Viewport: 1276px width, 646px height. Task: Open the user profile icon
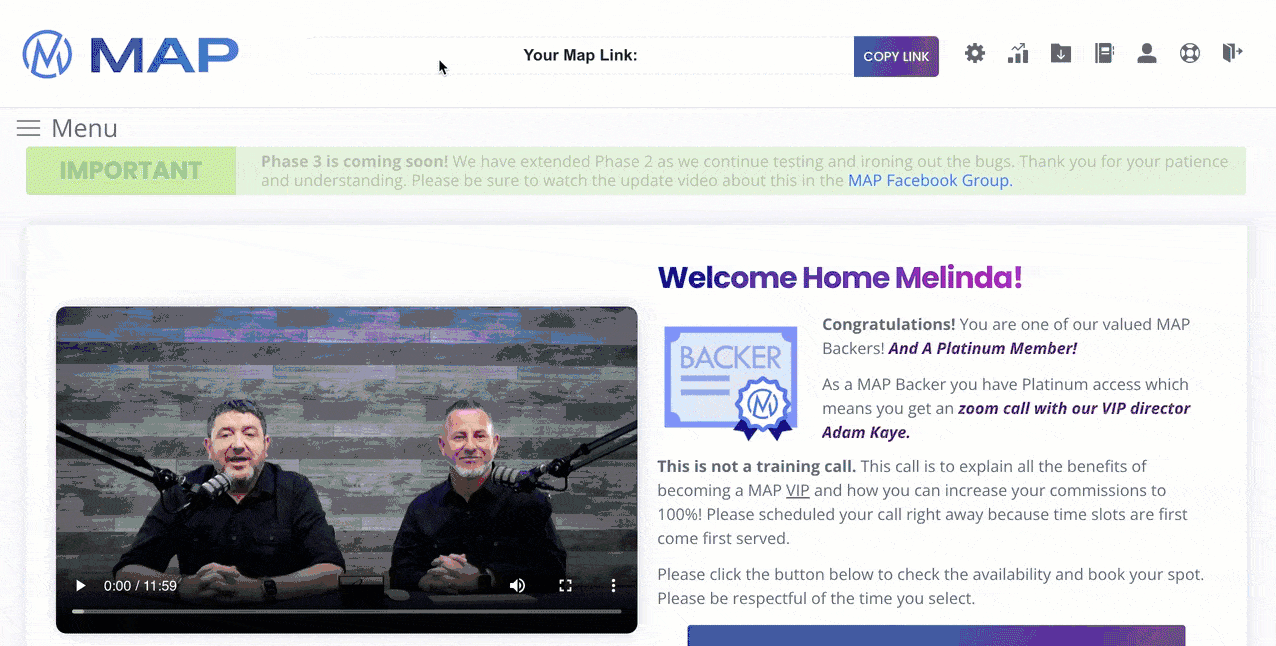coord(1147,54)
